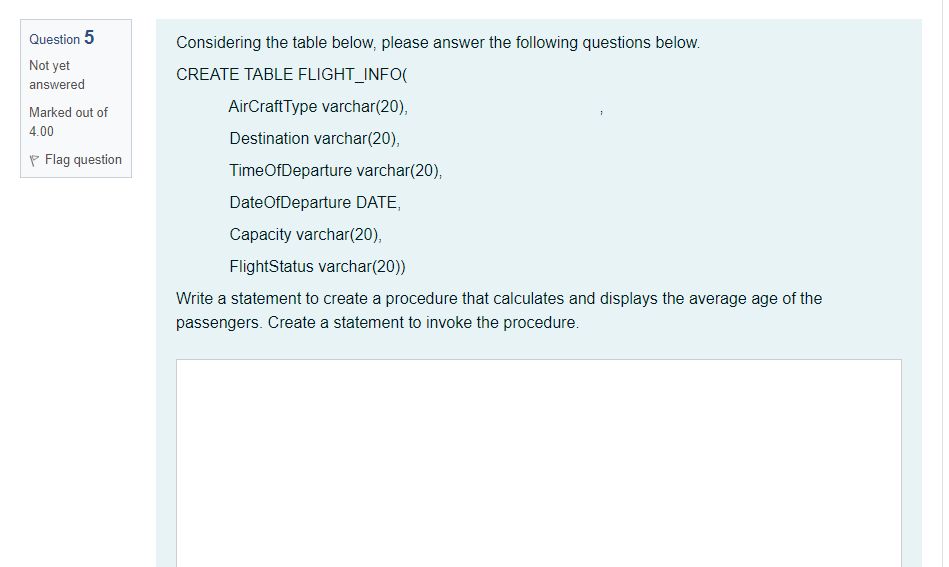Click the Flag question link text
Viewport: 949px width, 567px height.
click(x=83, y=160)
